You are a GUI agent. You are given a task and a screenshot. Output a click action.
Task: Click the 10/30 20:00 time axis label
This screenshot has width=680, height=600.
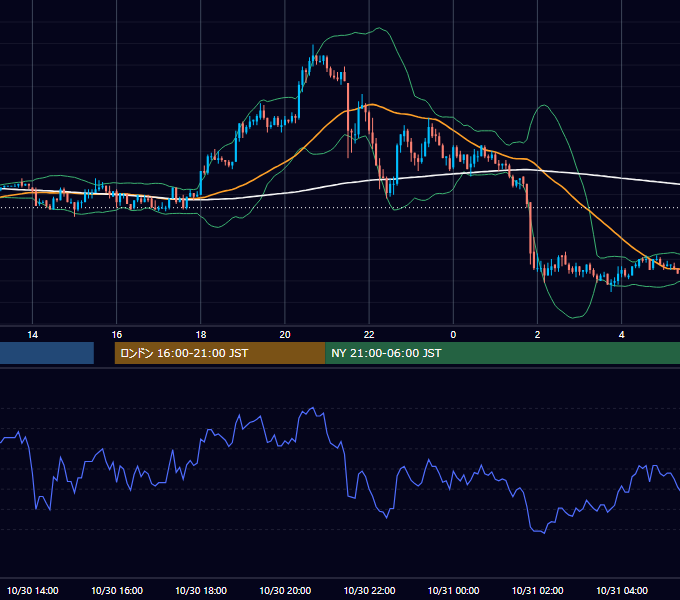[285, 590]
